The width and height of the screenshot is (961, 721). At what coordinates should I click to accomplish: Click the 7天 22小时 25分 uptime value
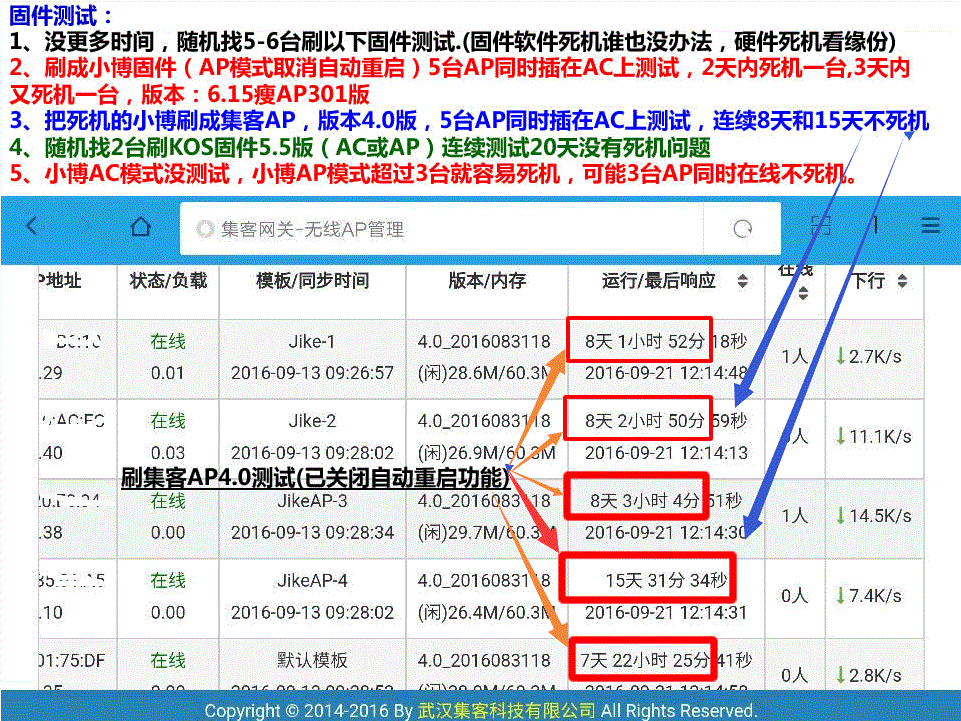tap(644, 660)
